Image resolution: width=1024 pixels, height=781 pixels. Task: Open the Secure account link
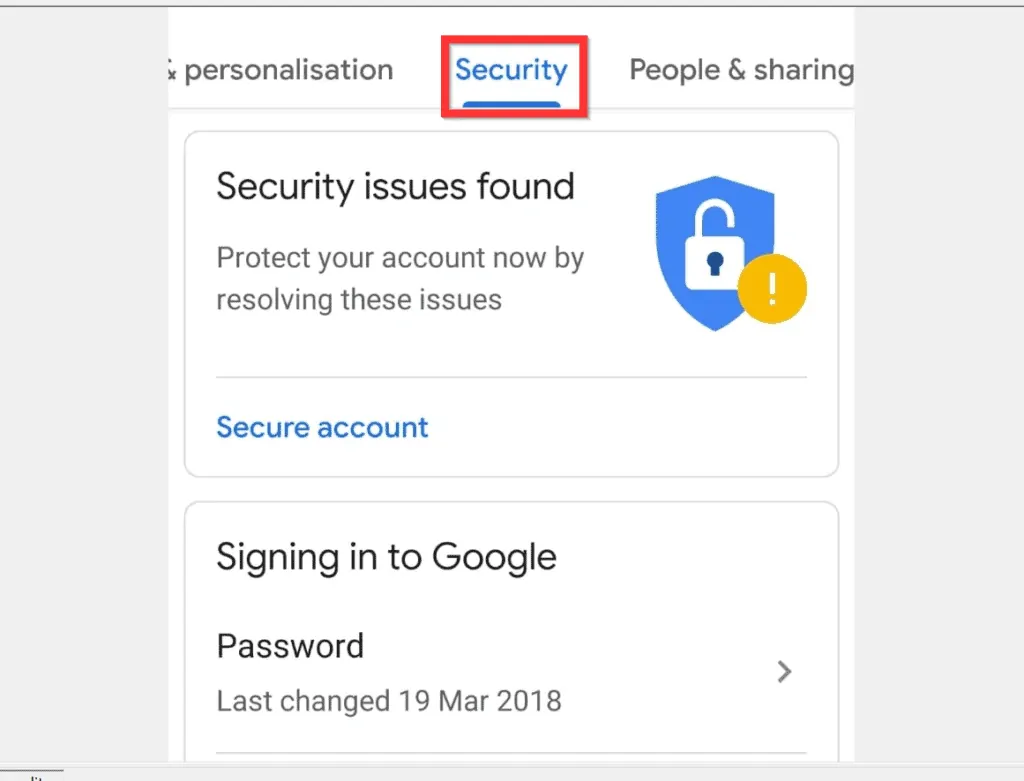(x=322, y=427)
